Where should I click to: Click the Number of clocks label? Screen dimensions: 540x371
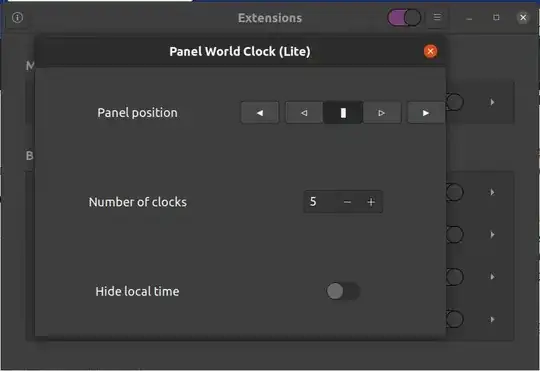(138, 202)
